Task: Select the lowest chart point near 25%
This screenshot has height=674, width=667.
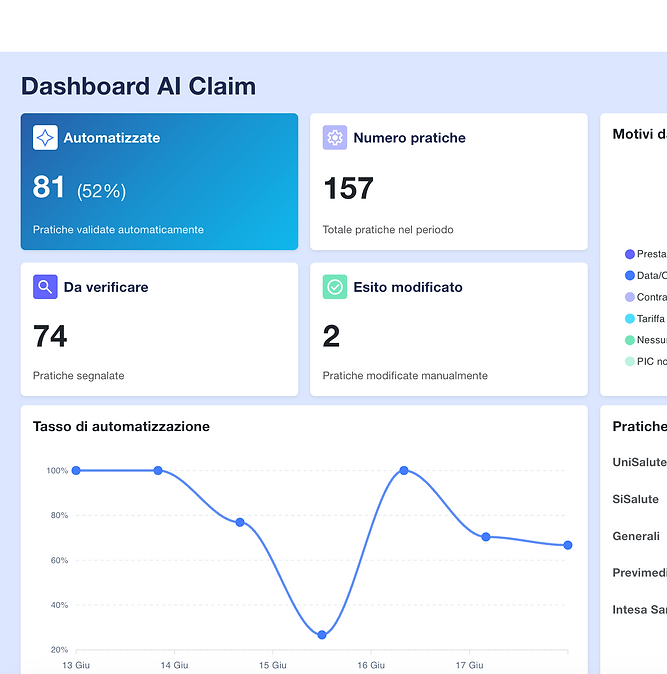Action: (x=322, y=635)
